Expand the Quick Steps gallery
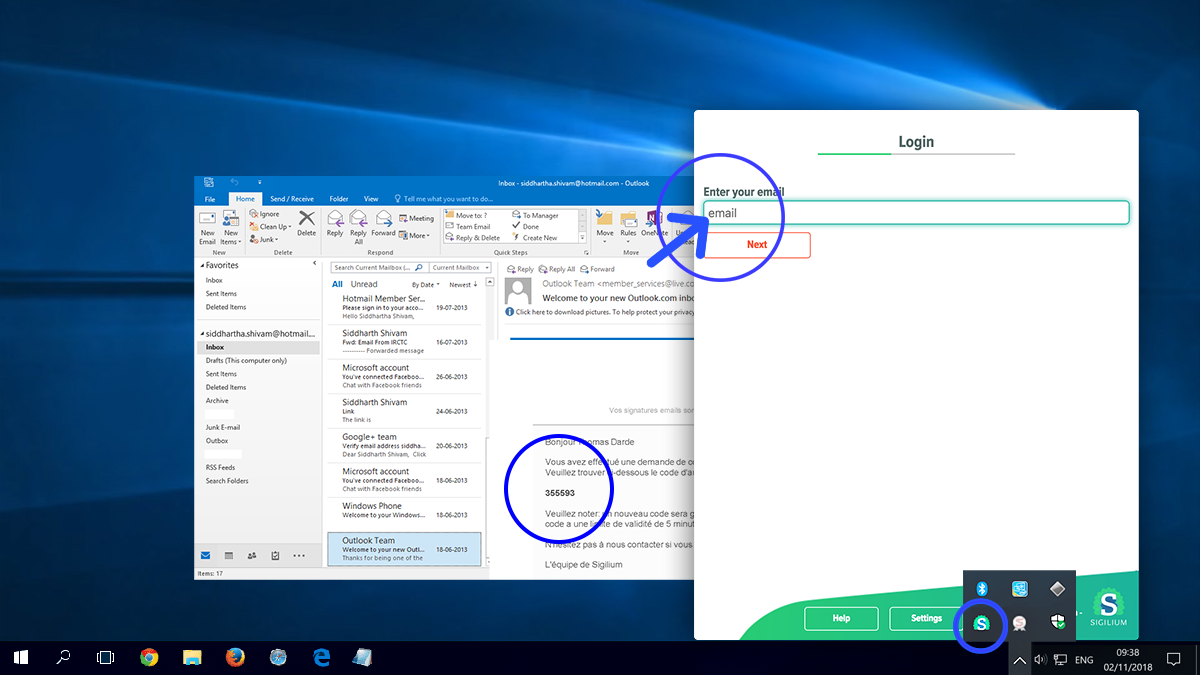The height and width of the screenshot is (675, 1200). 581,239
